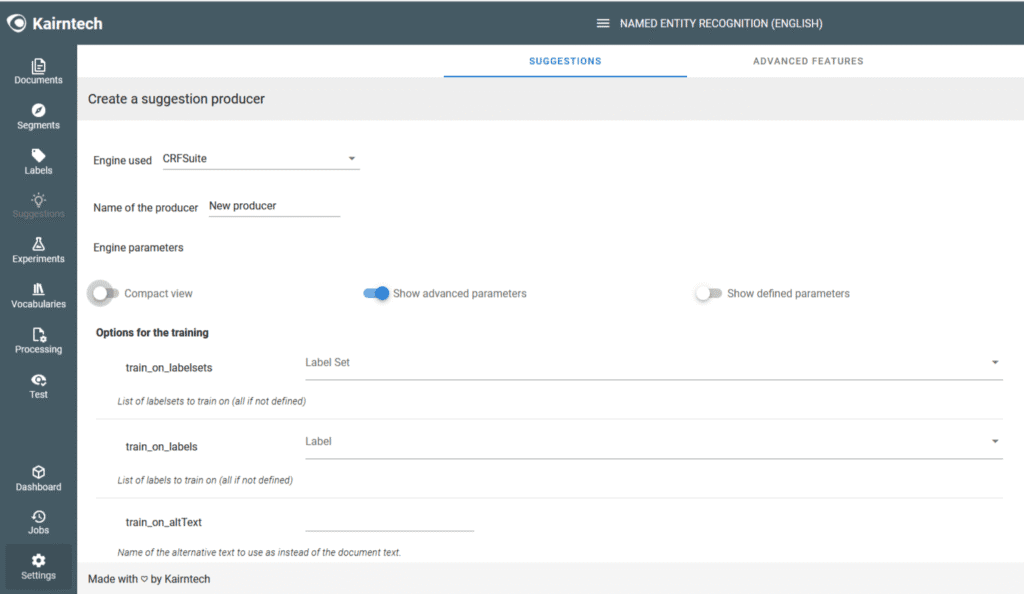The height and width of the screenshot is (594, 1024).
Task: Click the hamburger menu beside project name
Action: [x=602, y=23]
